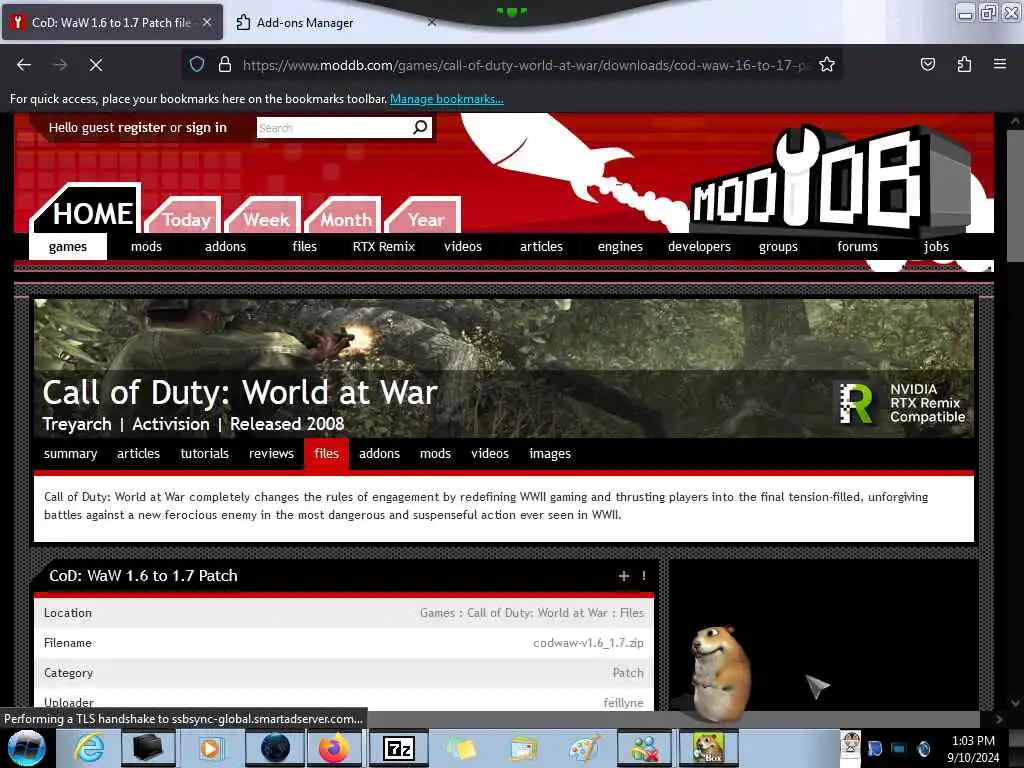Close the CoD: WaW Patch tab
1024x768 pixels.
coord(207,22)
